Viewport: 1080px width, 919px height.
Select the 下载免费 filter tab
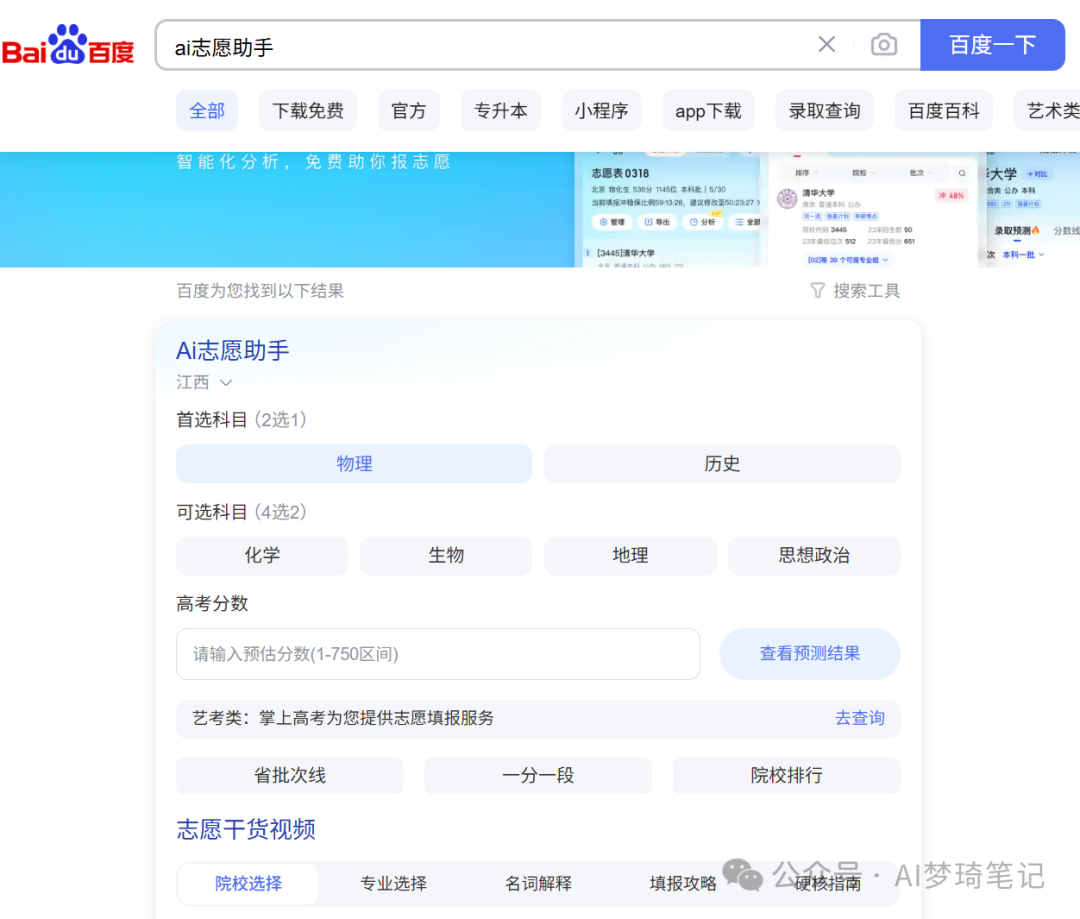coord(308,111)
